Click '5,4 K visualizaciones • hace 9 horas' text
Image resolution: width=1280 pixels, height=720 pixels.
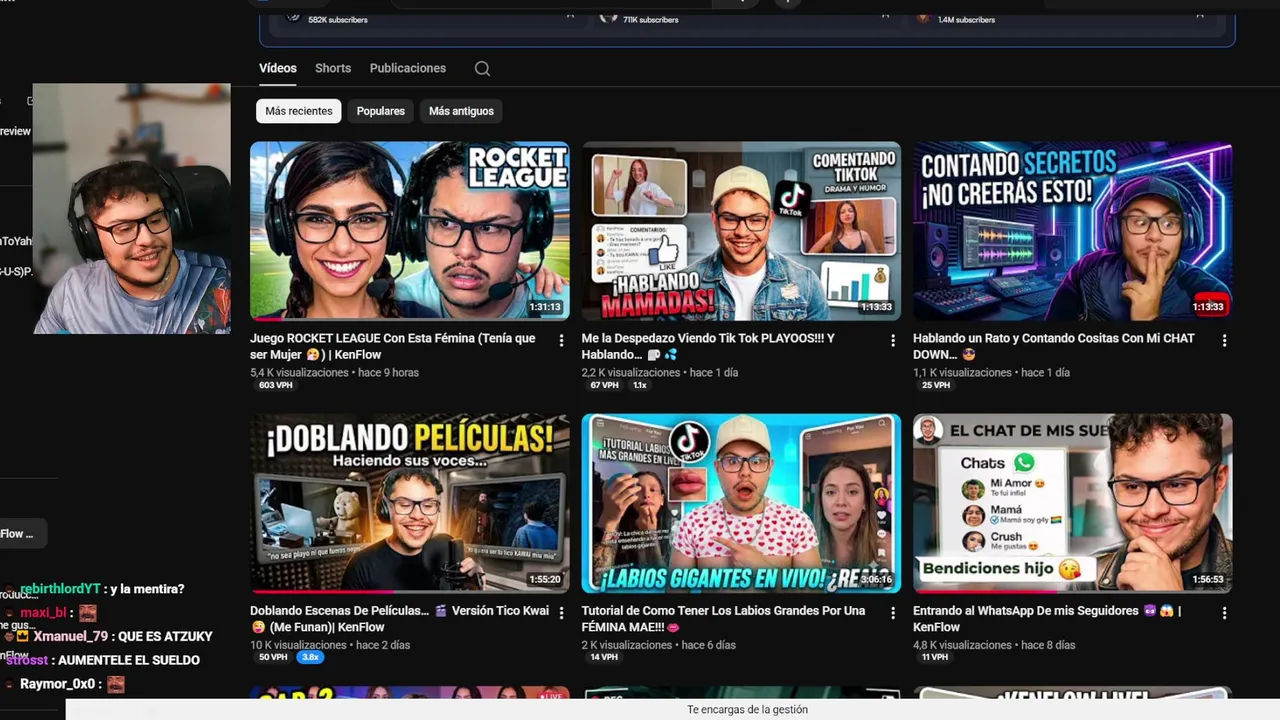coord(334,373)
